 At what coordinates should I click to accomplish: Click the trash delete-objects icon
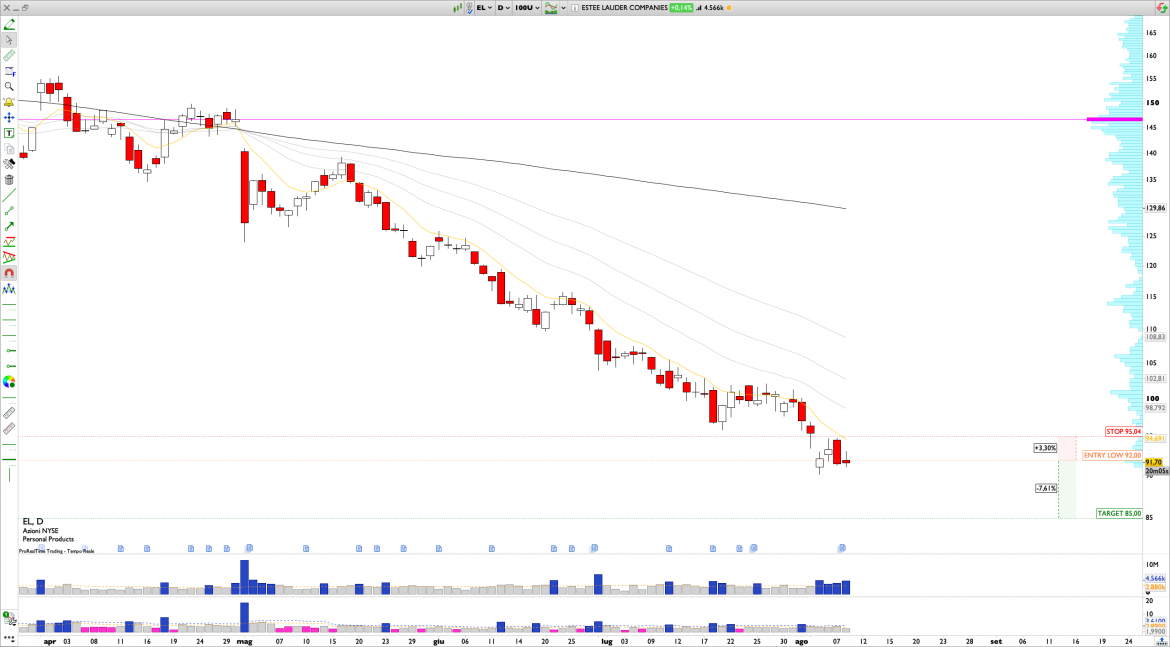9,180
